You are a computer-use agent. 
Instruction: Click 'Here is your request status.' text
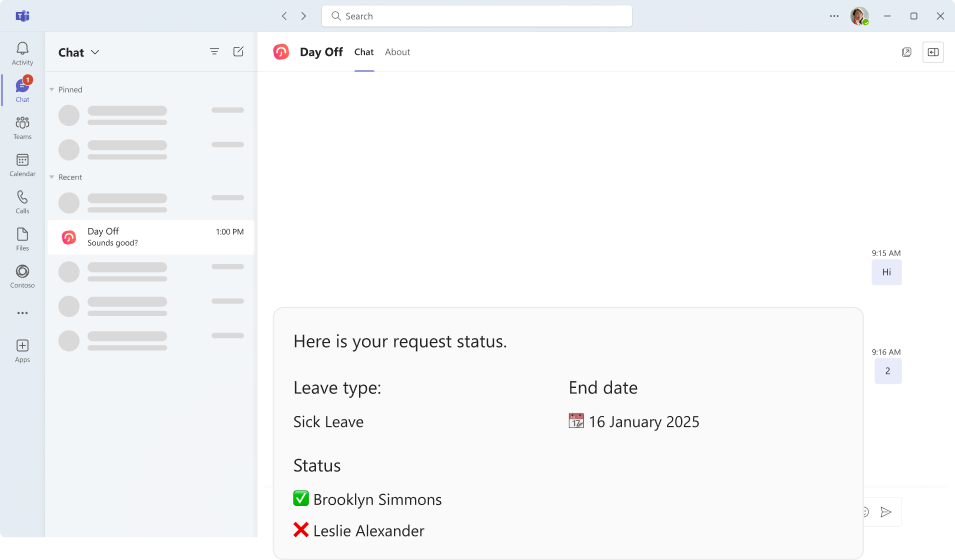pyautogui.click(x=400, y=341)
